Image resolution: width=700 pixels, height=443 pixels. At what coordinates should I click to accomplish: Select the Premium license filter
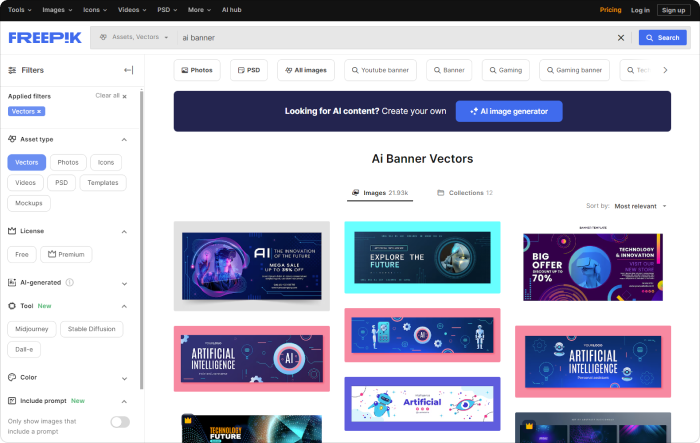pos(66,255)
